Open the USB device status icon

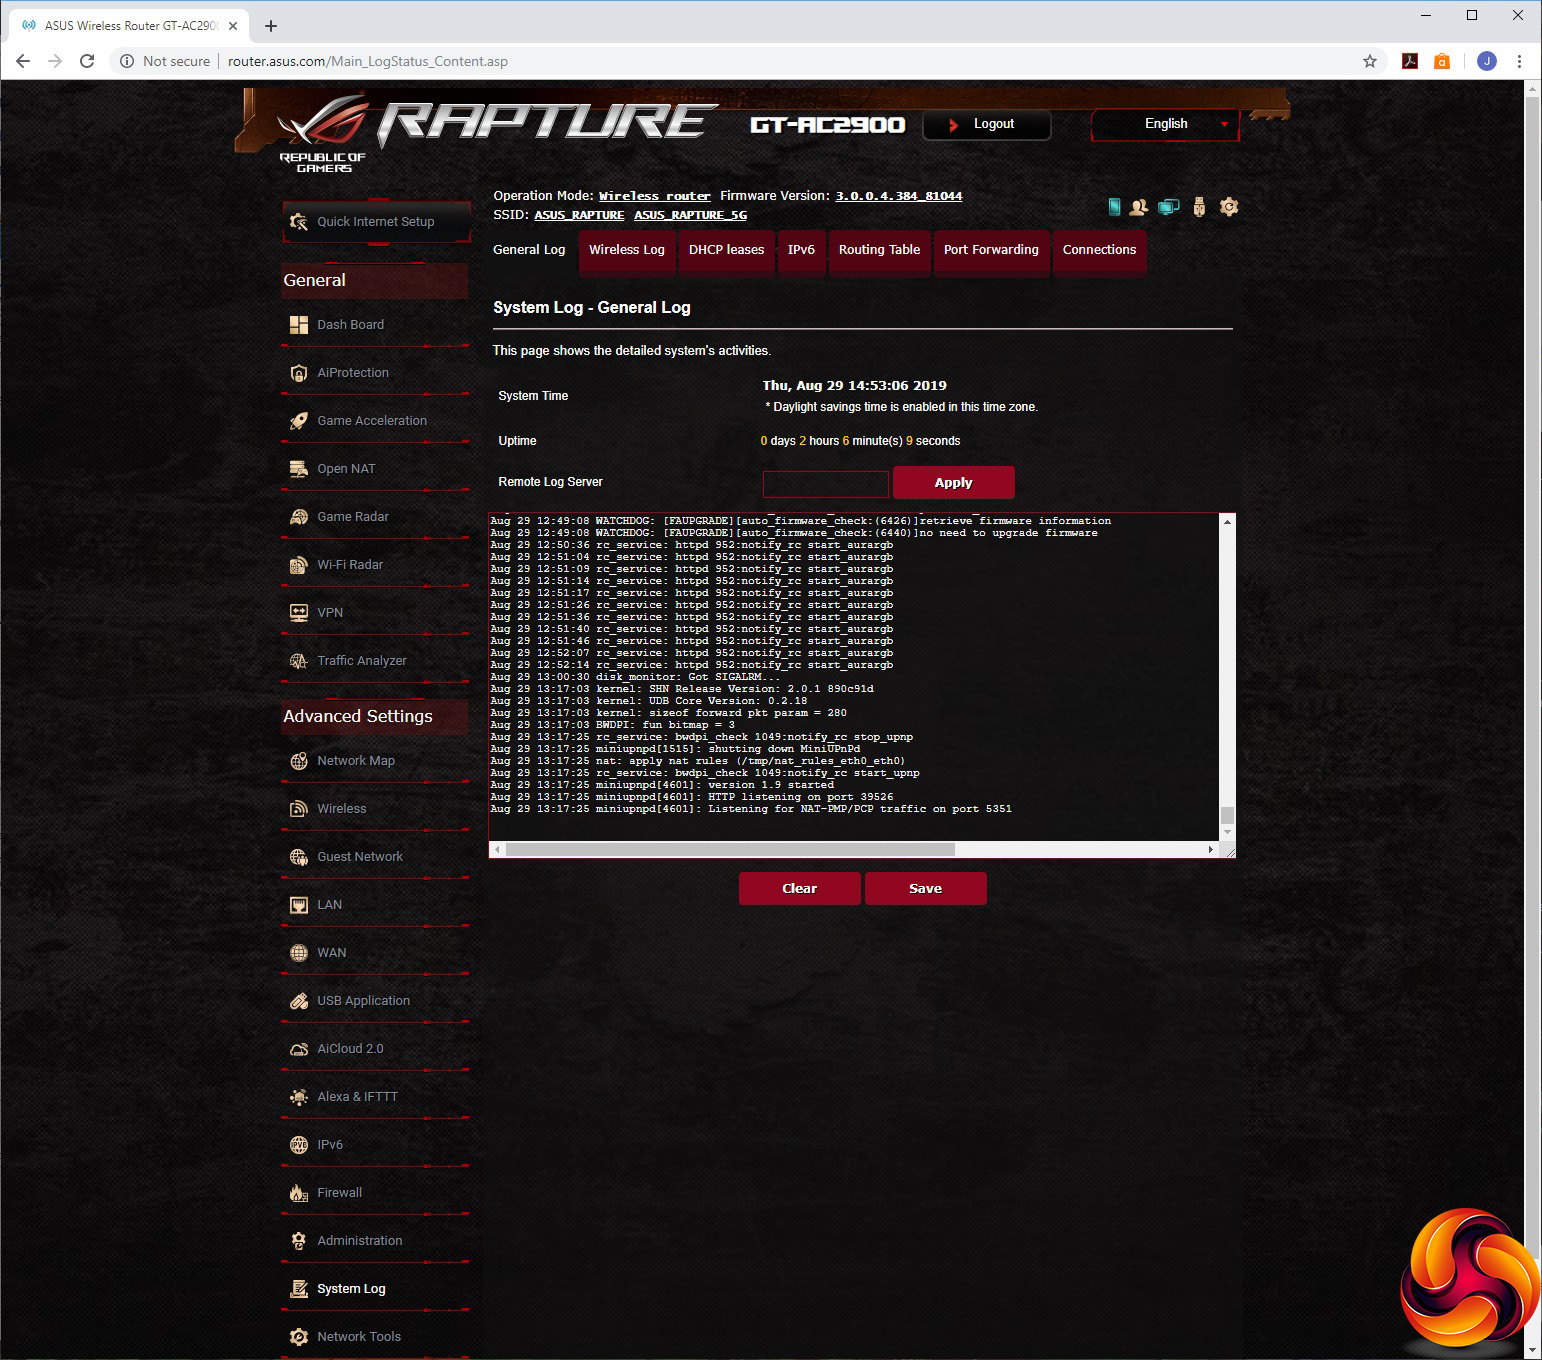point(1199,207)
